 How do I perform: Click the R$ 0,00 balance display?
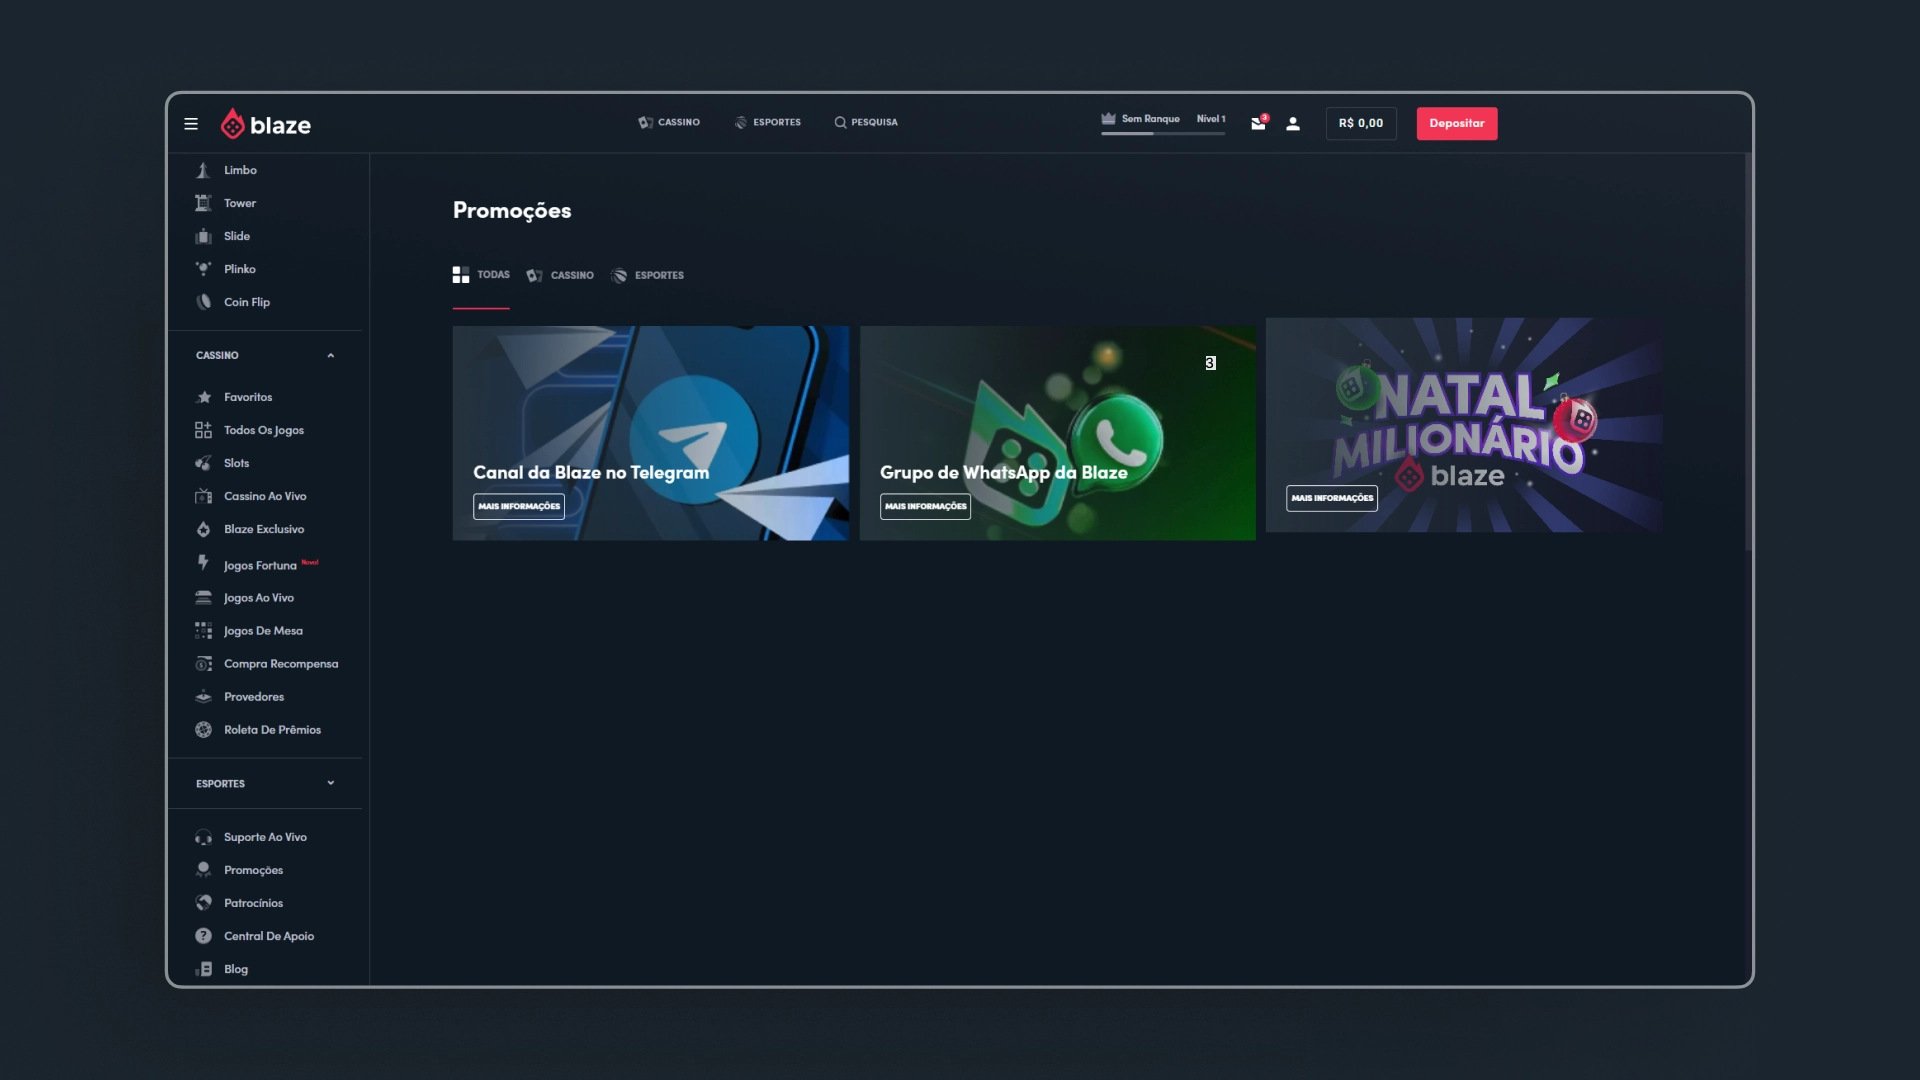pyautogui.click(x=1361, y=123)
